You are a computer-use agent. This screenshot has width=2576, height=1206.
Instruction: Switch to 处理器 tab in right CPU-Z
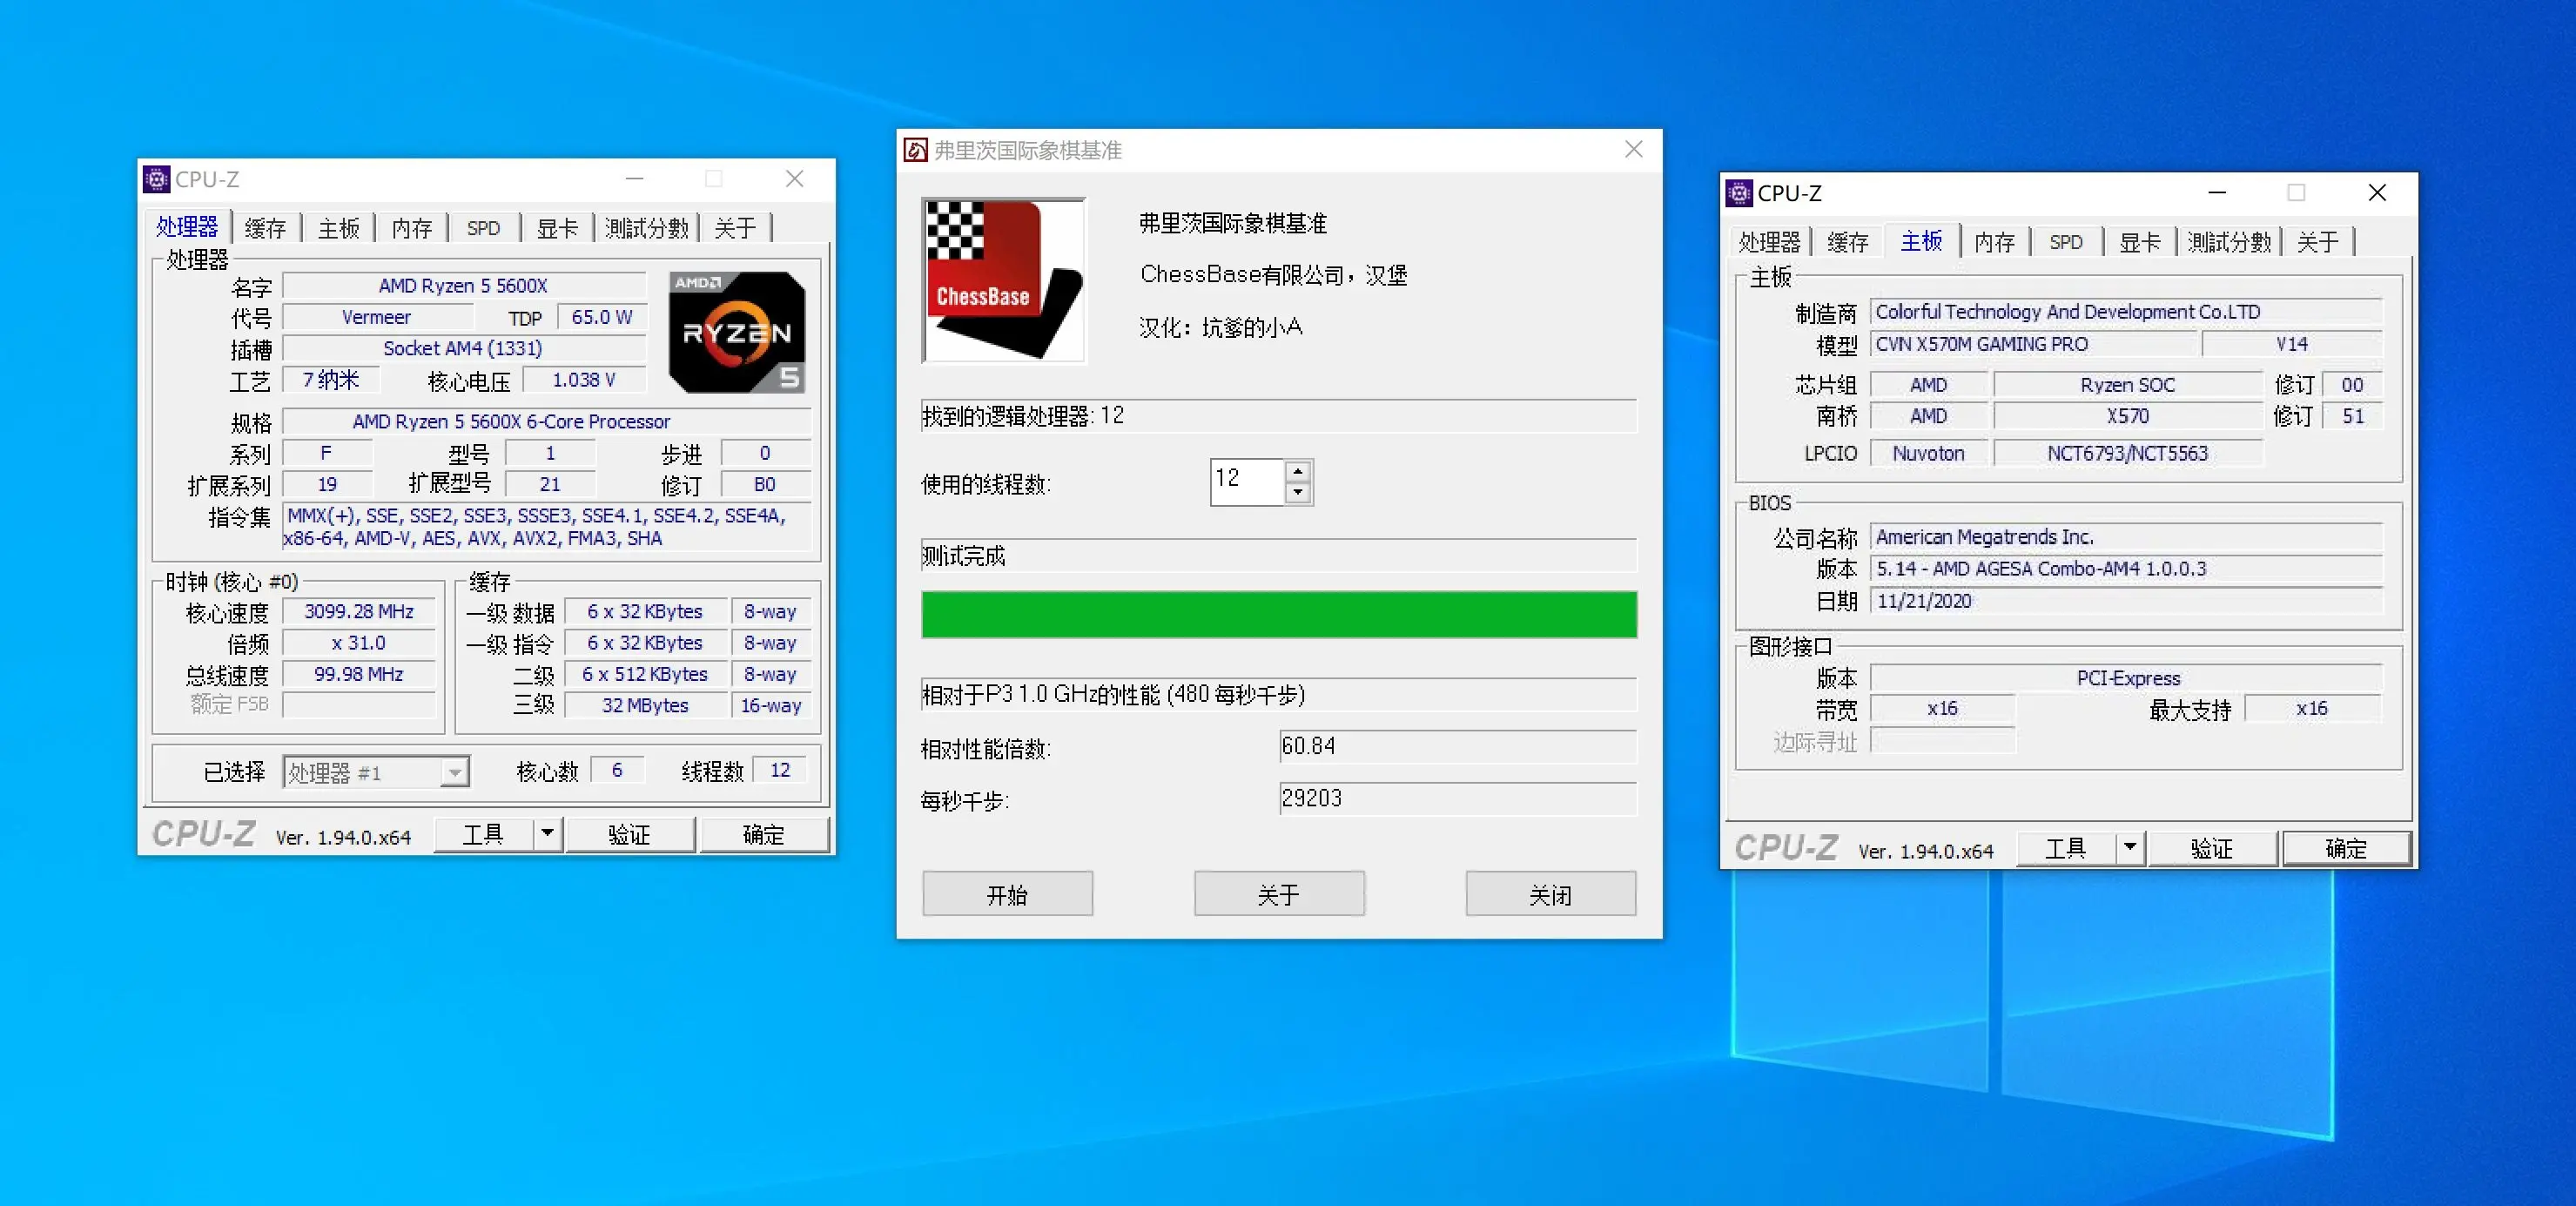1769,242
